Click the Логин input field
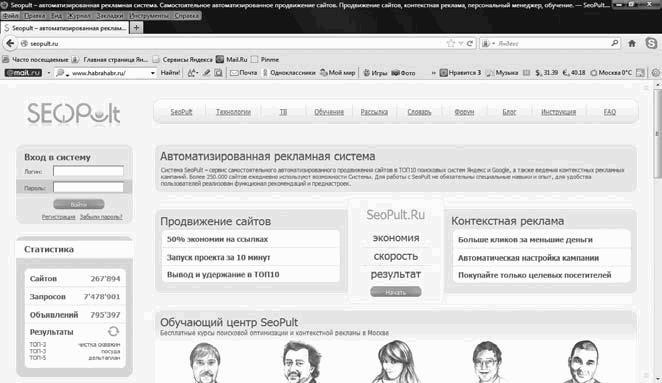The image size is (662, 383). (x=88, y=171)
